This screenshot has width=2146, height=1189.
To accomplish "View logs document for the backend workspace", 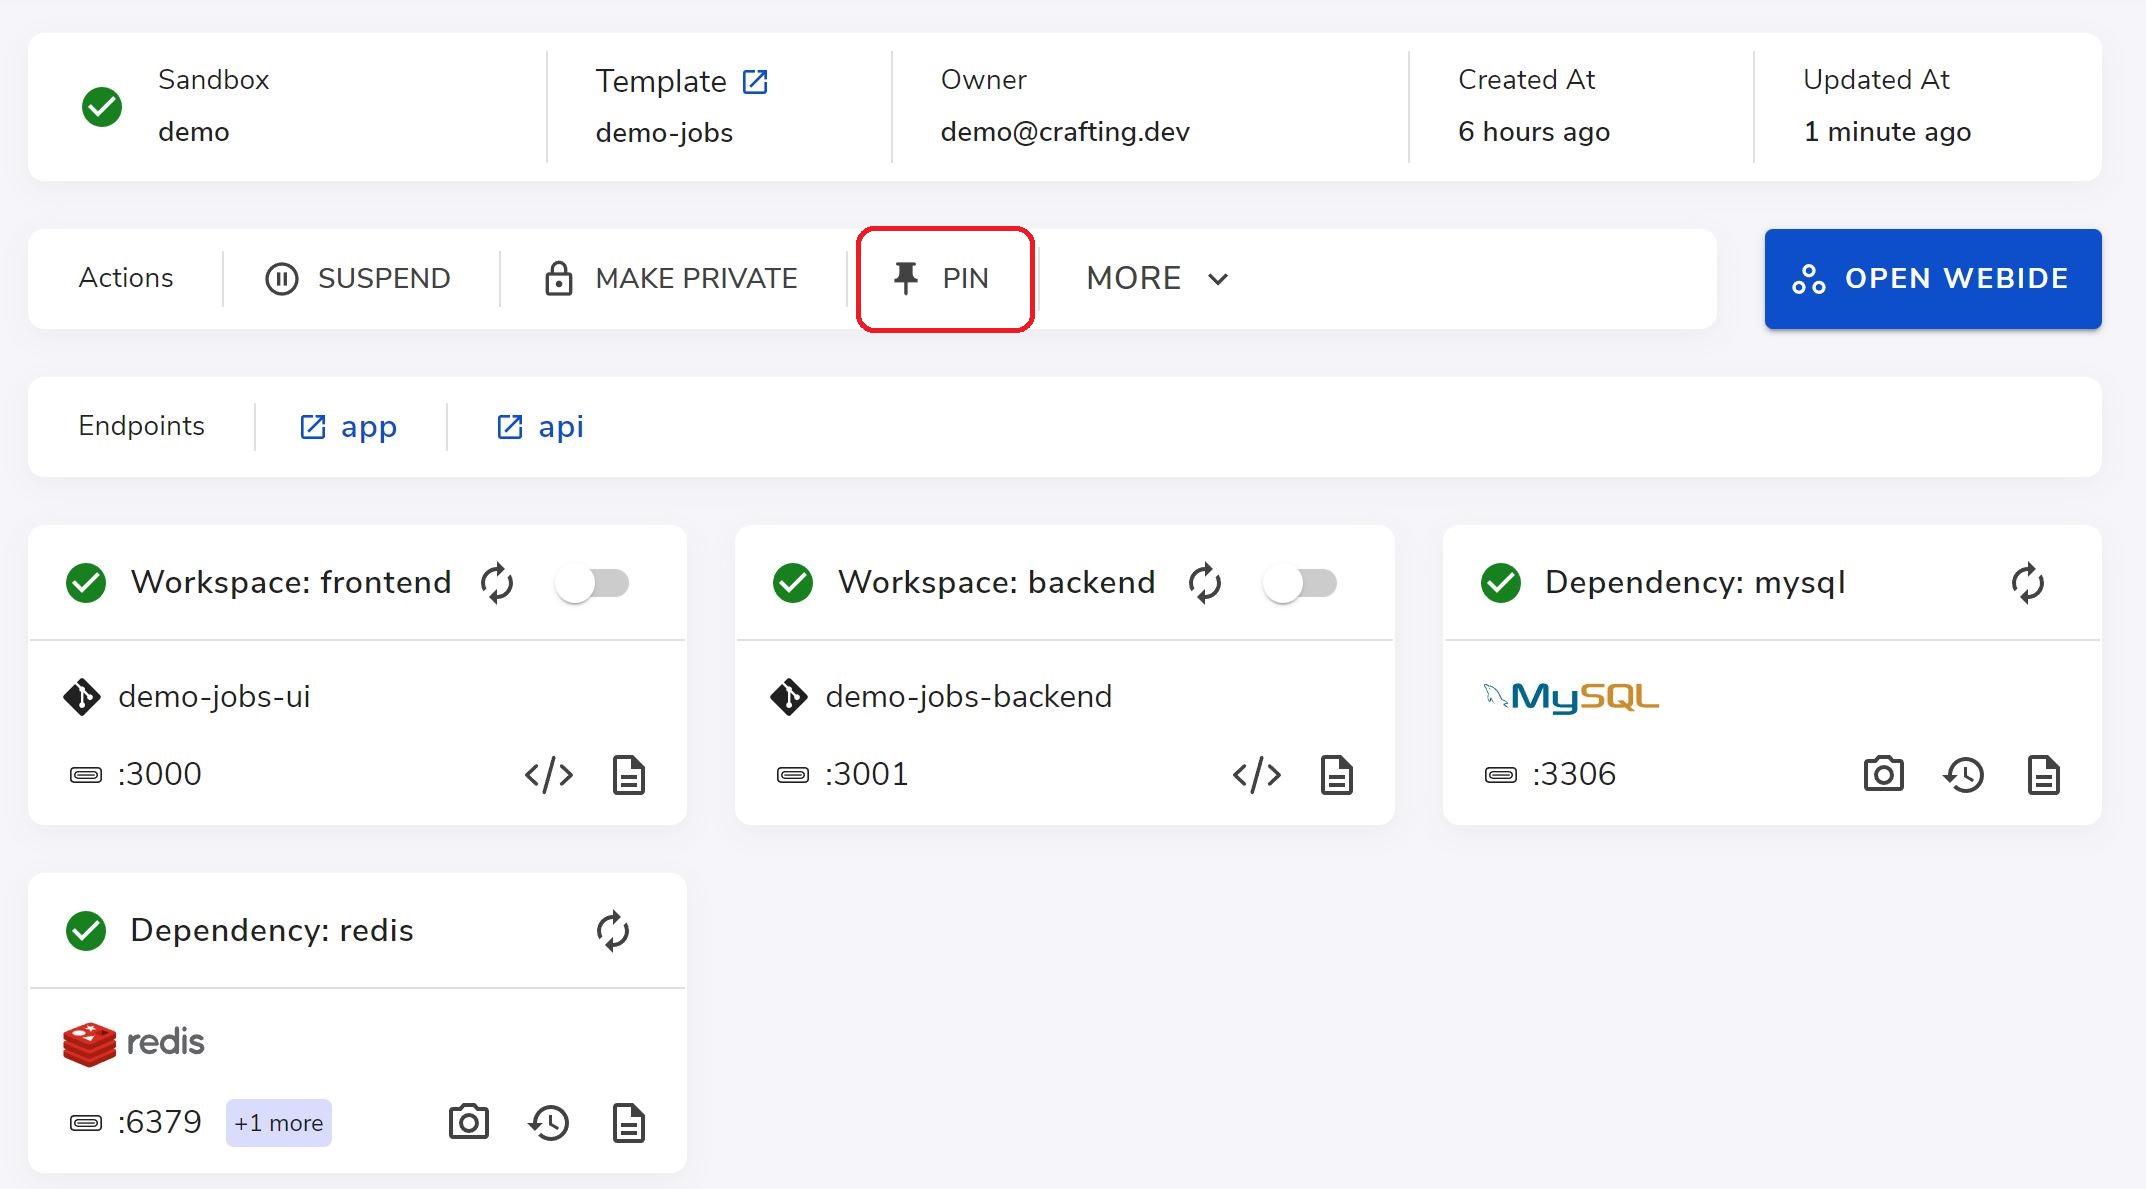I will (1336, 775).
